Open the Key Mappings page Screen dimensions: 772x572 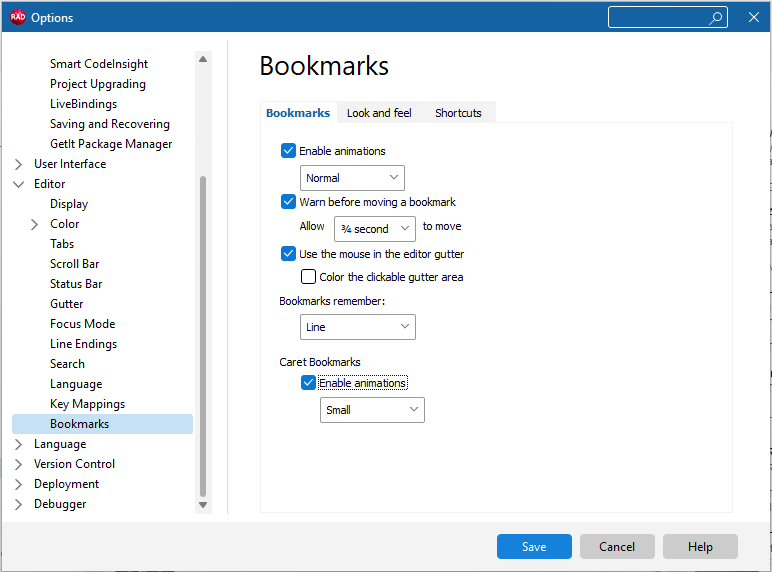click(87, 404)
